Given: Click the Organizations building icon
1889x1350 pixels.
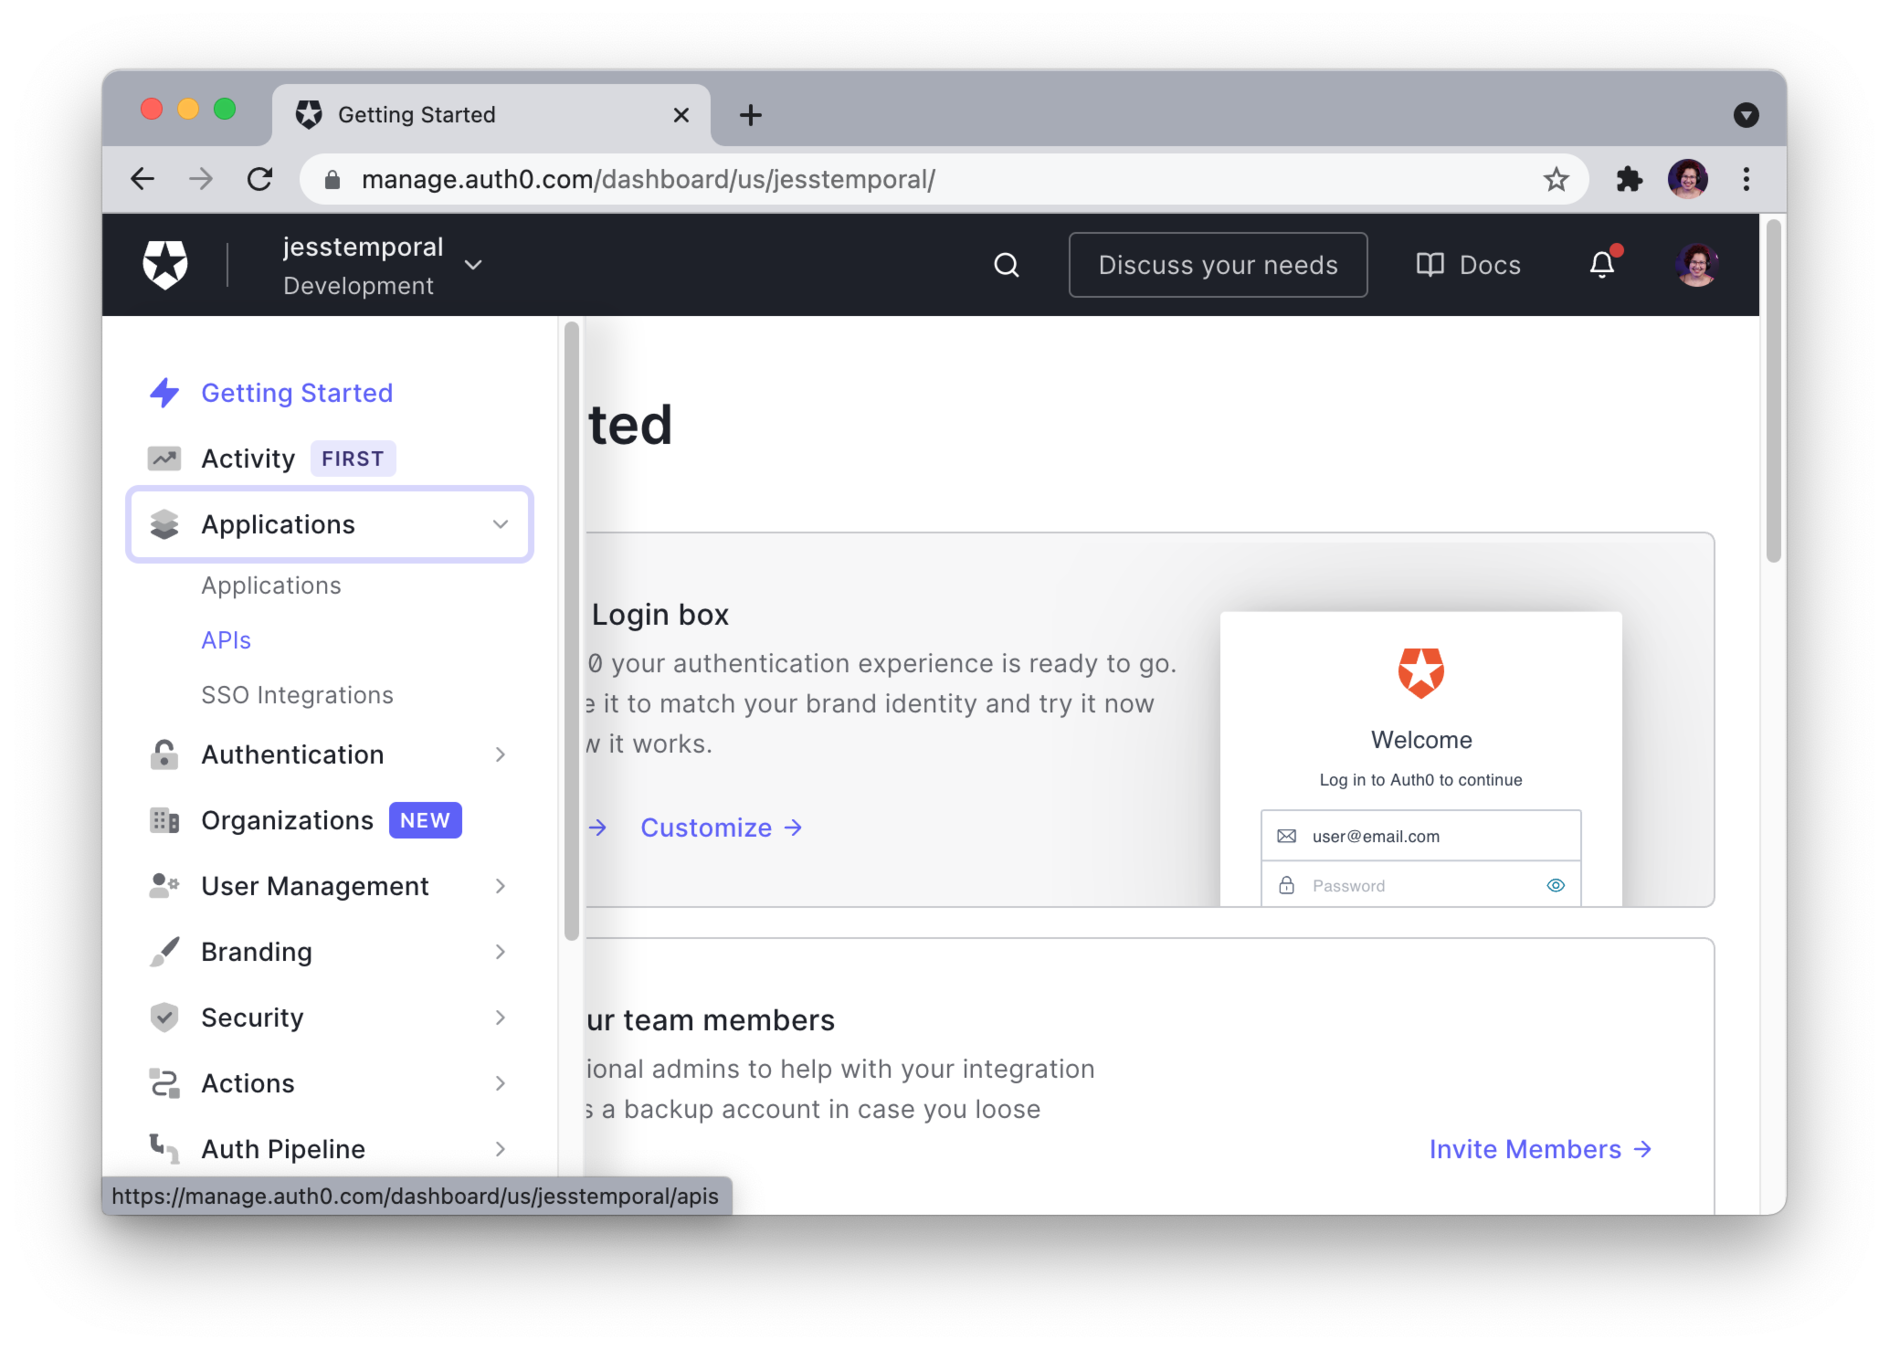Looking at the screenshot, I should click(x=164, y=821).
